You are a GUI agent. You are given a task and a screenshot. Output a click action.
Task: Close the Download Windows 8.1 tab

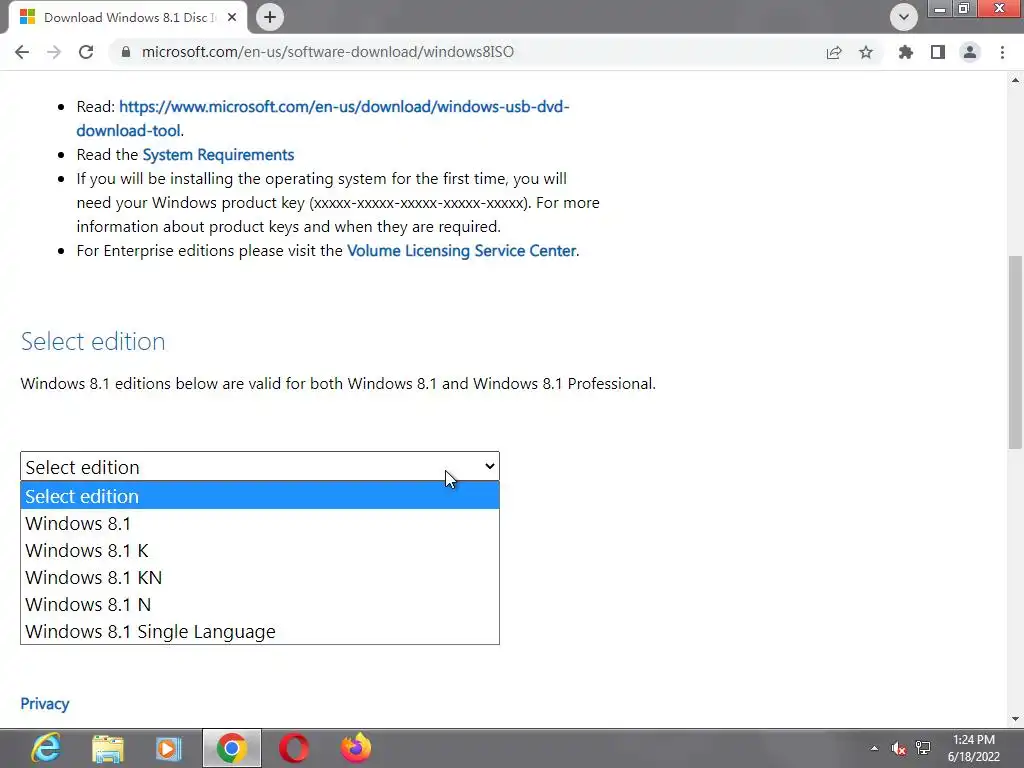pos(232,18)
